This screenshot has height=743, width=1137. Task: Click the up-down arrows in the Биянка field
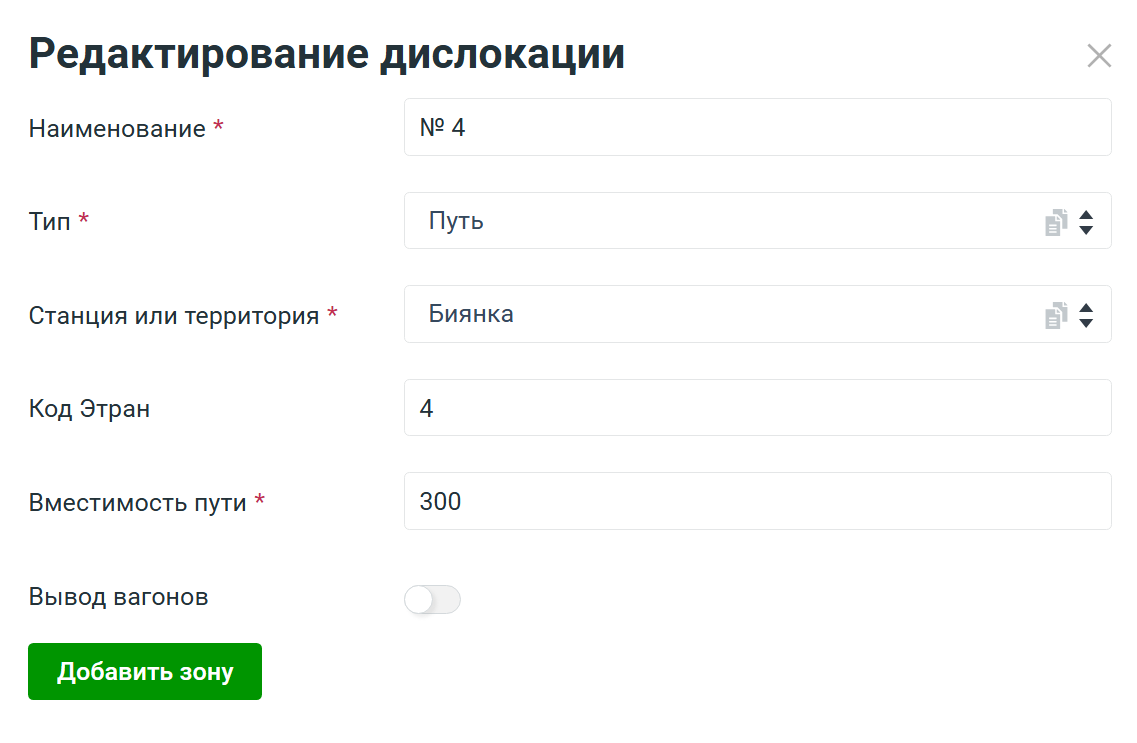tap(1086, 316)
